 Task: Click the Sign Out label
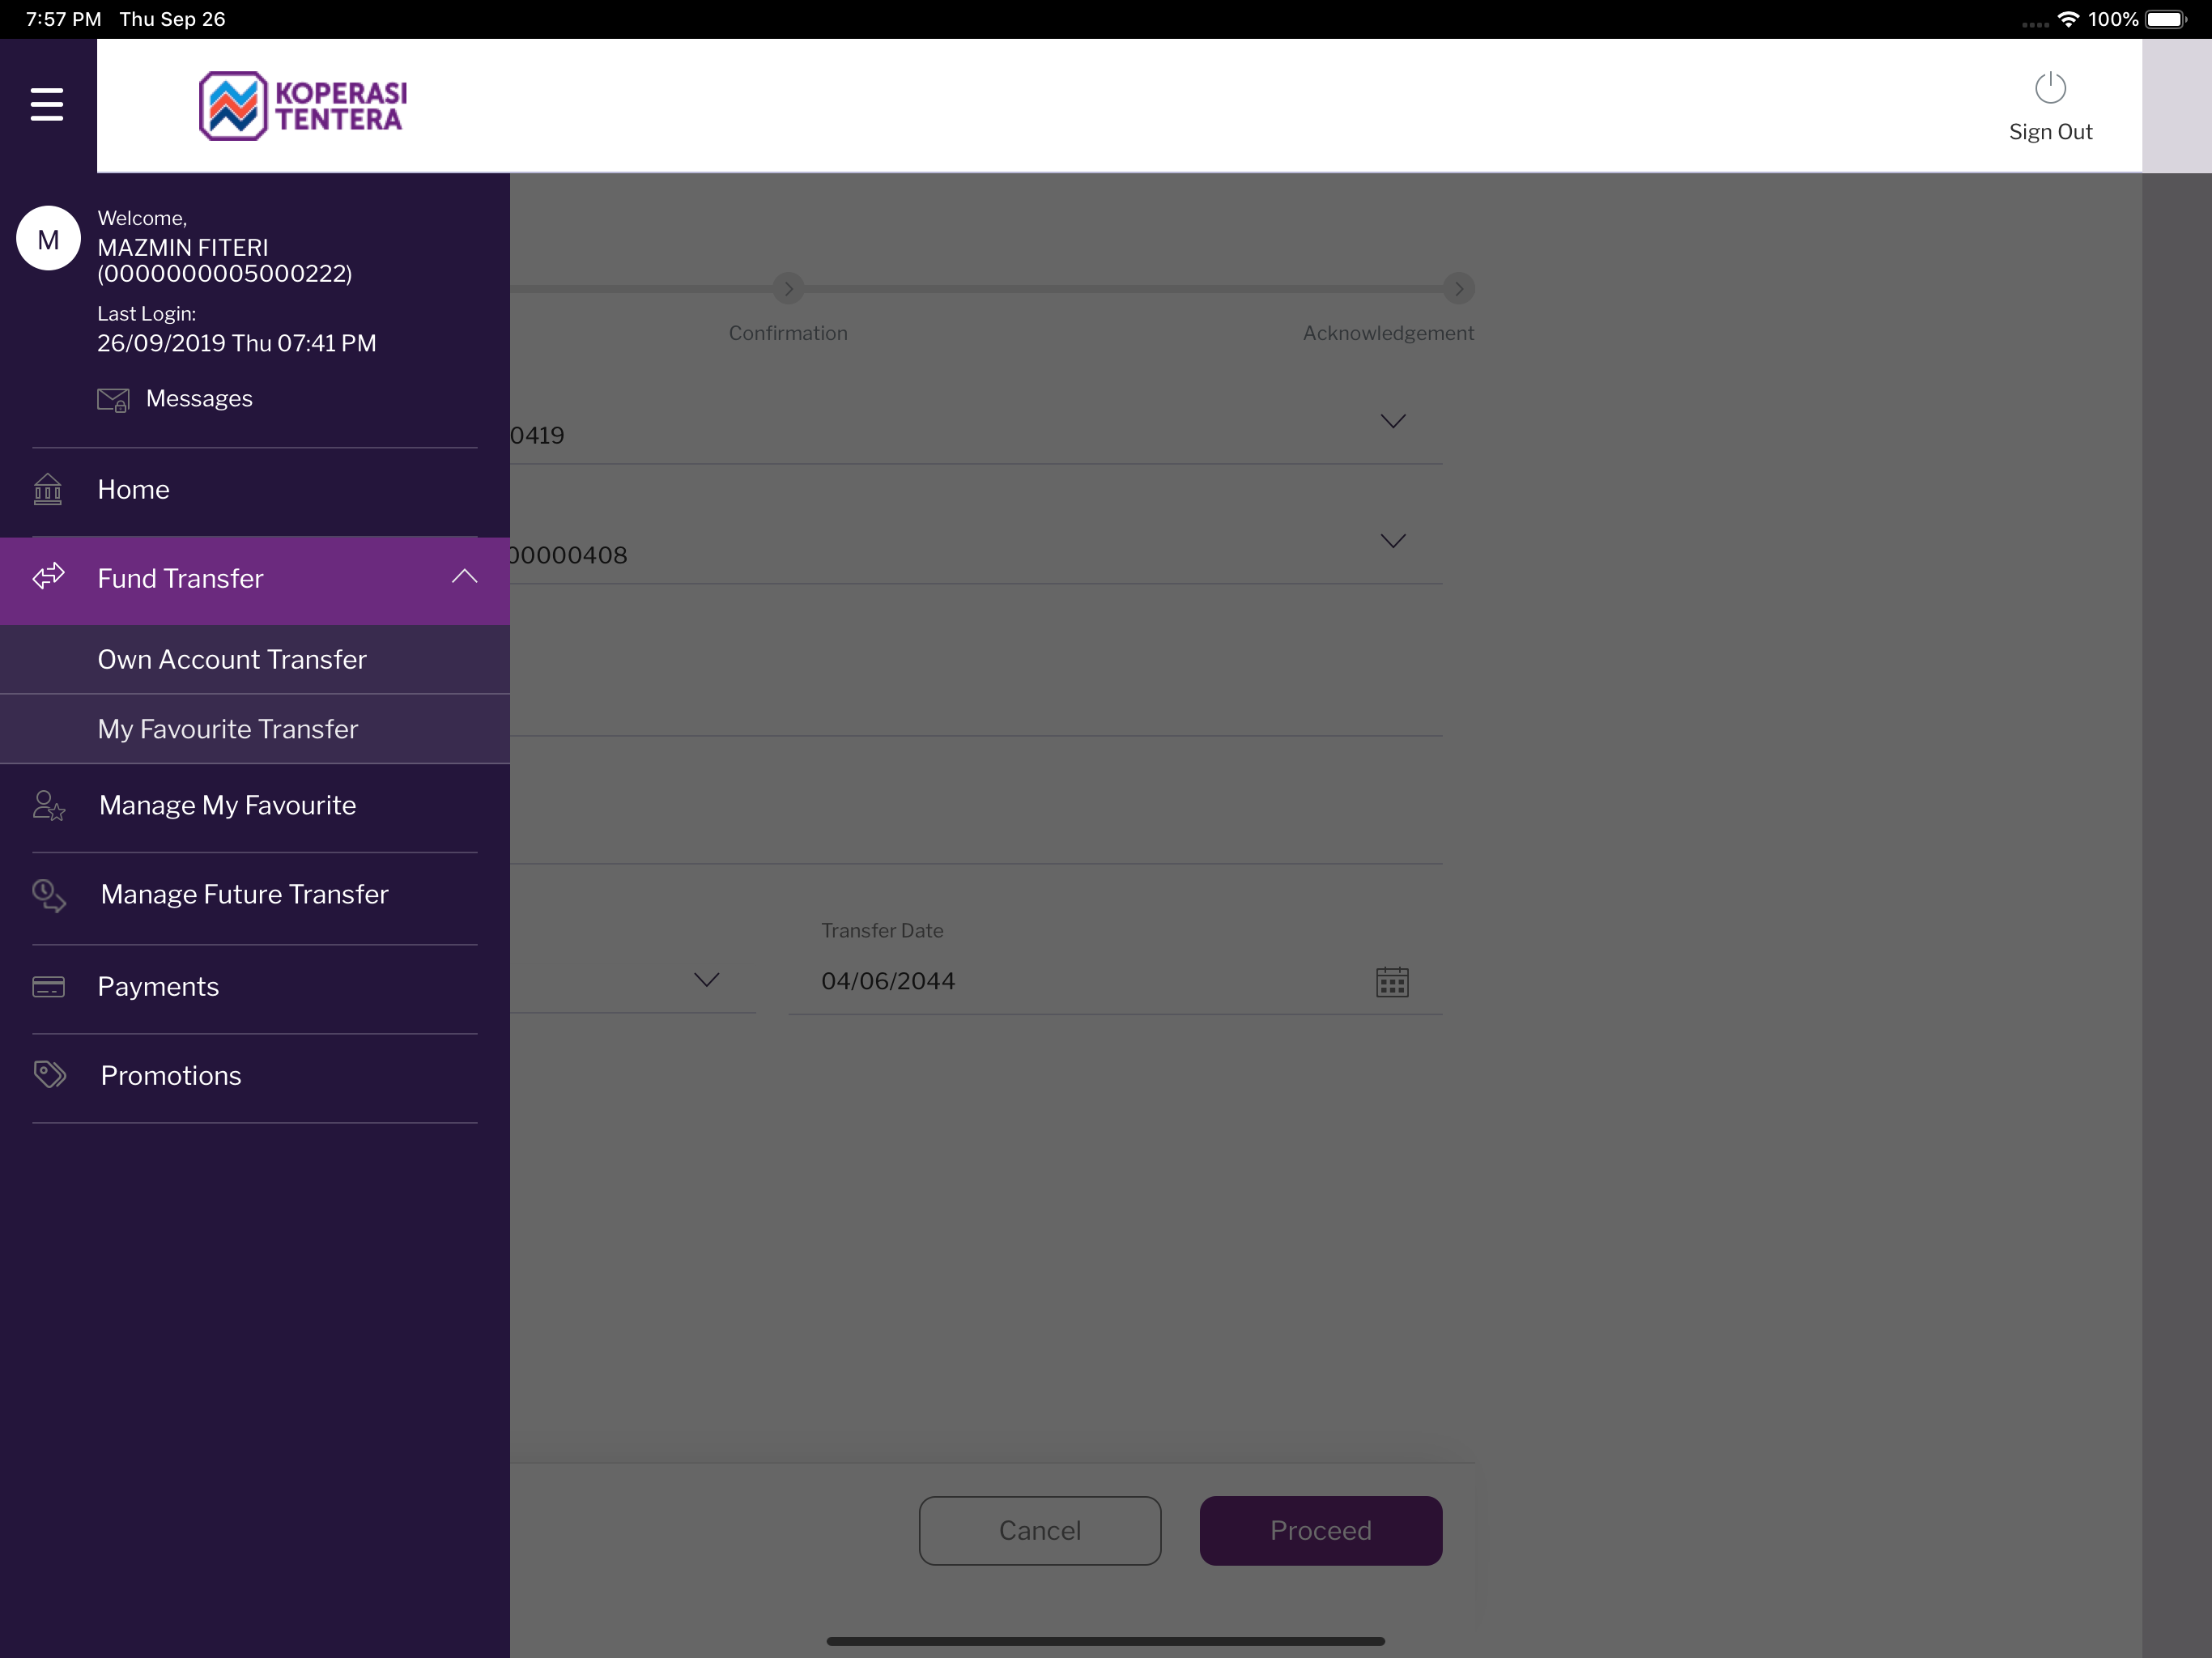(2050, 132)
